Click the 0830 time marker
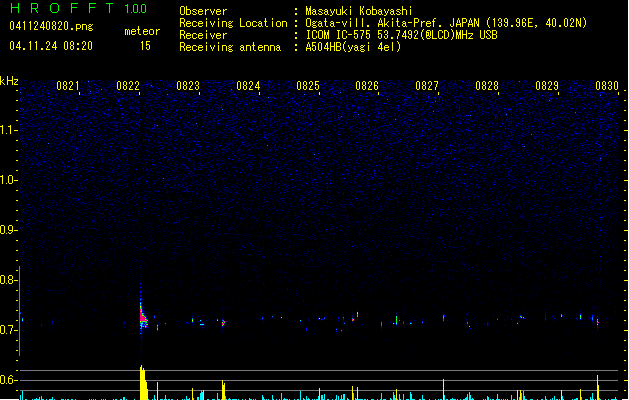Screen dimensions: 629x400 click(x=607, y=85)
